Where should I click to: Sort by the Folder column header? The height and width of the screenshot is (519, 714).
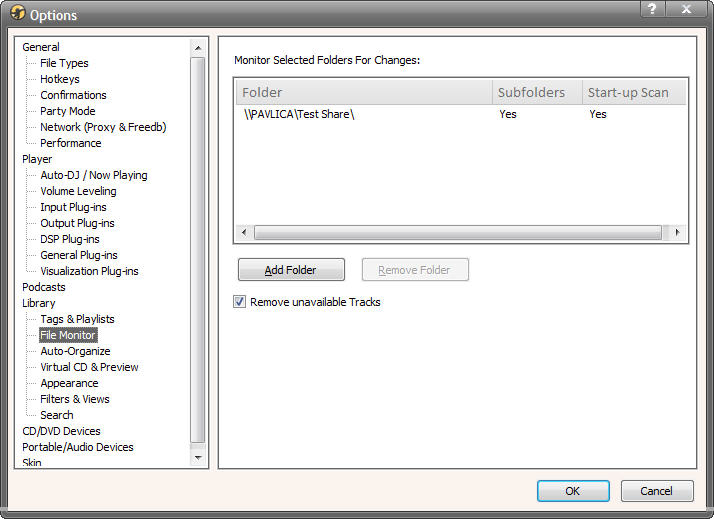pyautogui.click(x=364, y=92)
